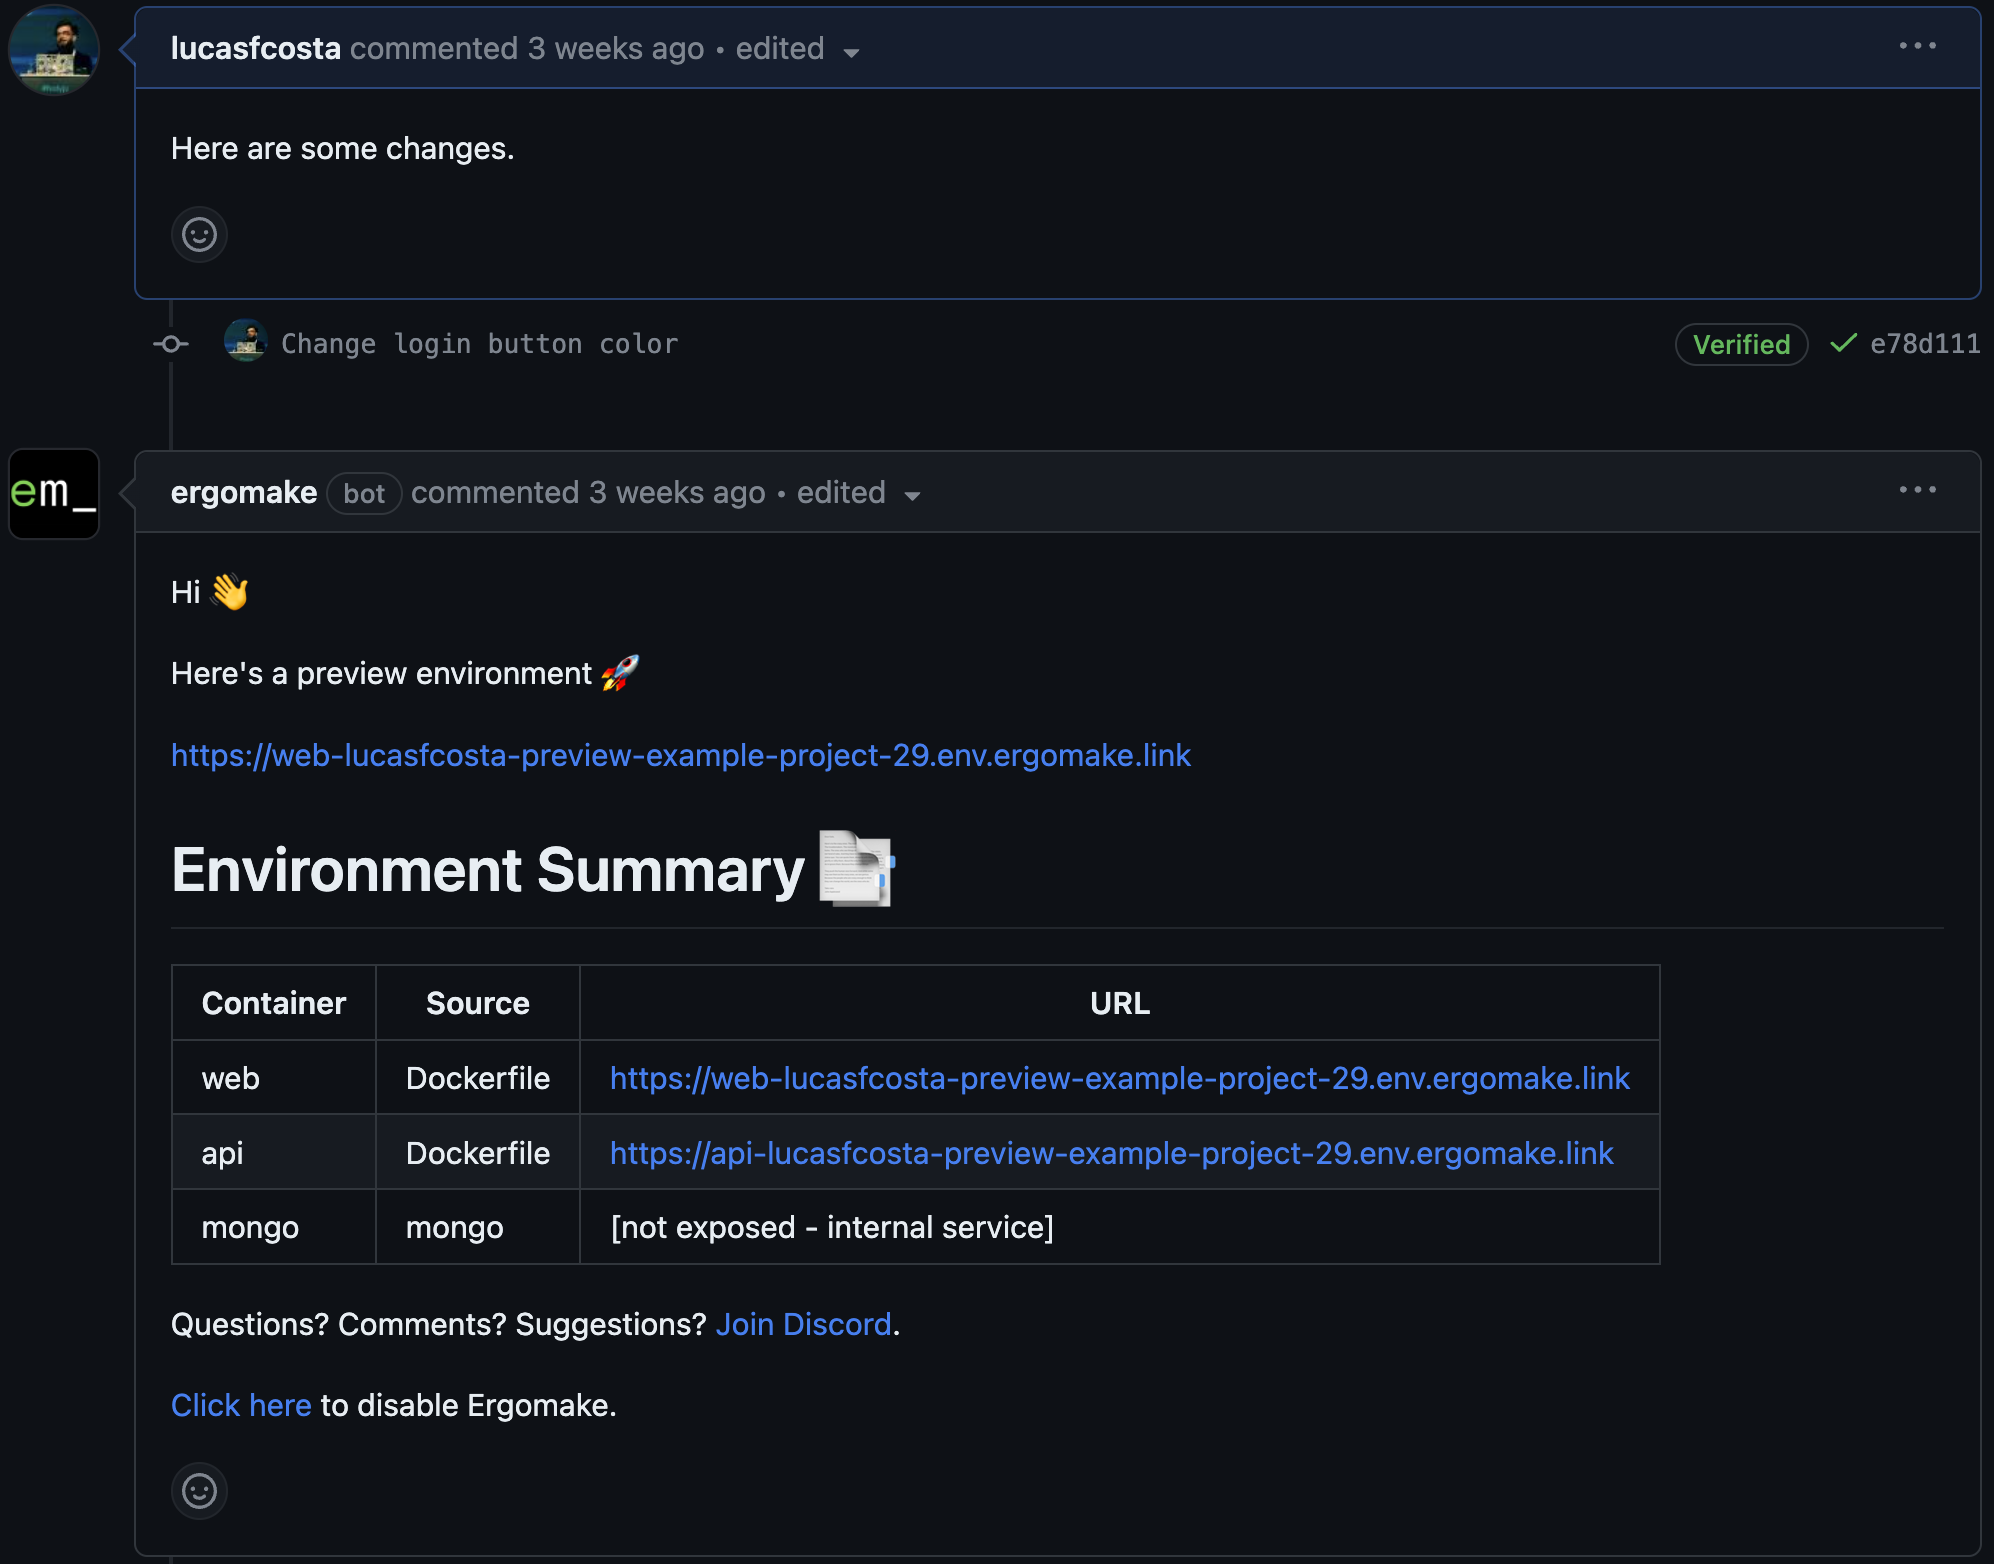Open web container URL in table
The image size is (1994, 1564).
coord(1119,1078)
